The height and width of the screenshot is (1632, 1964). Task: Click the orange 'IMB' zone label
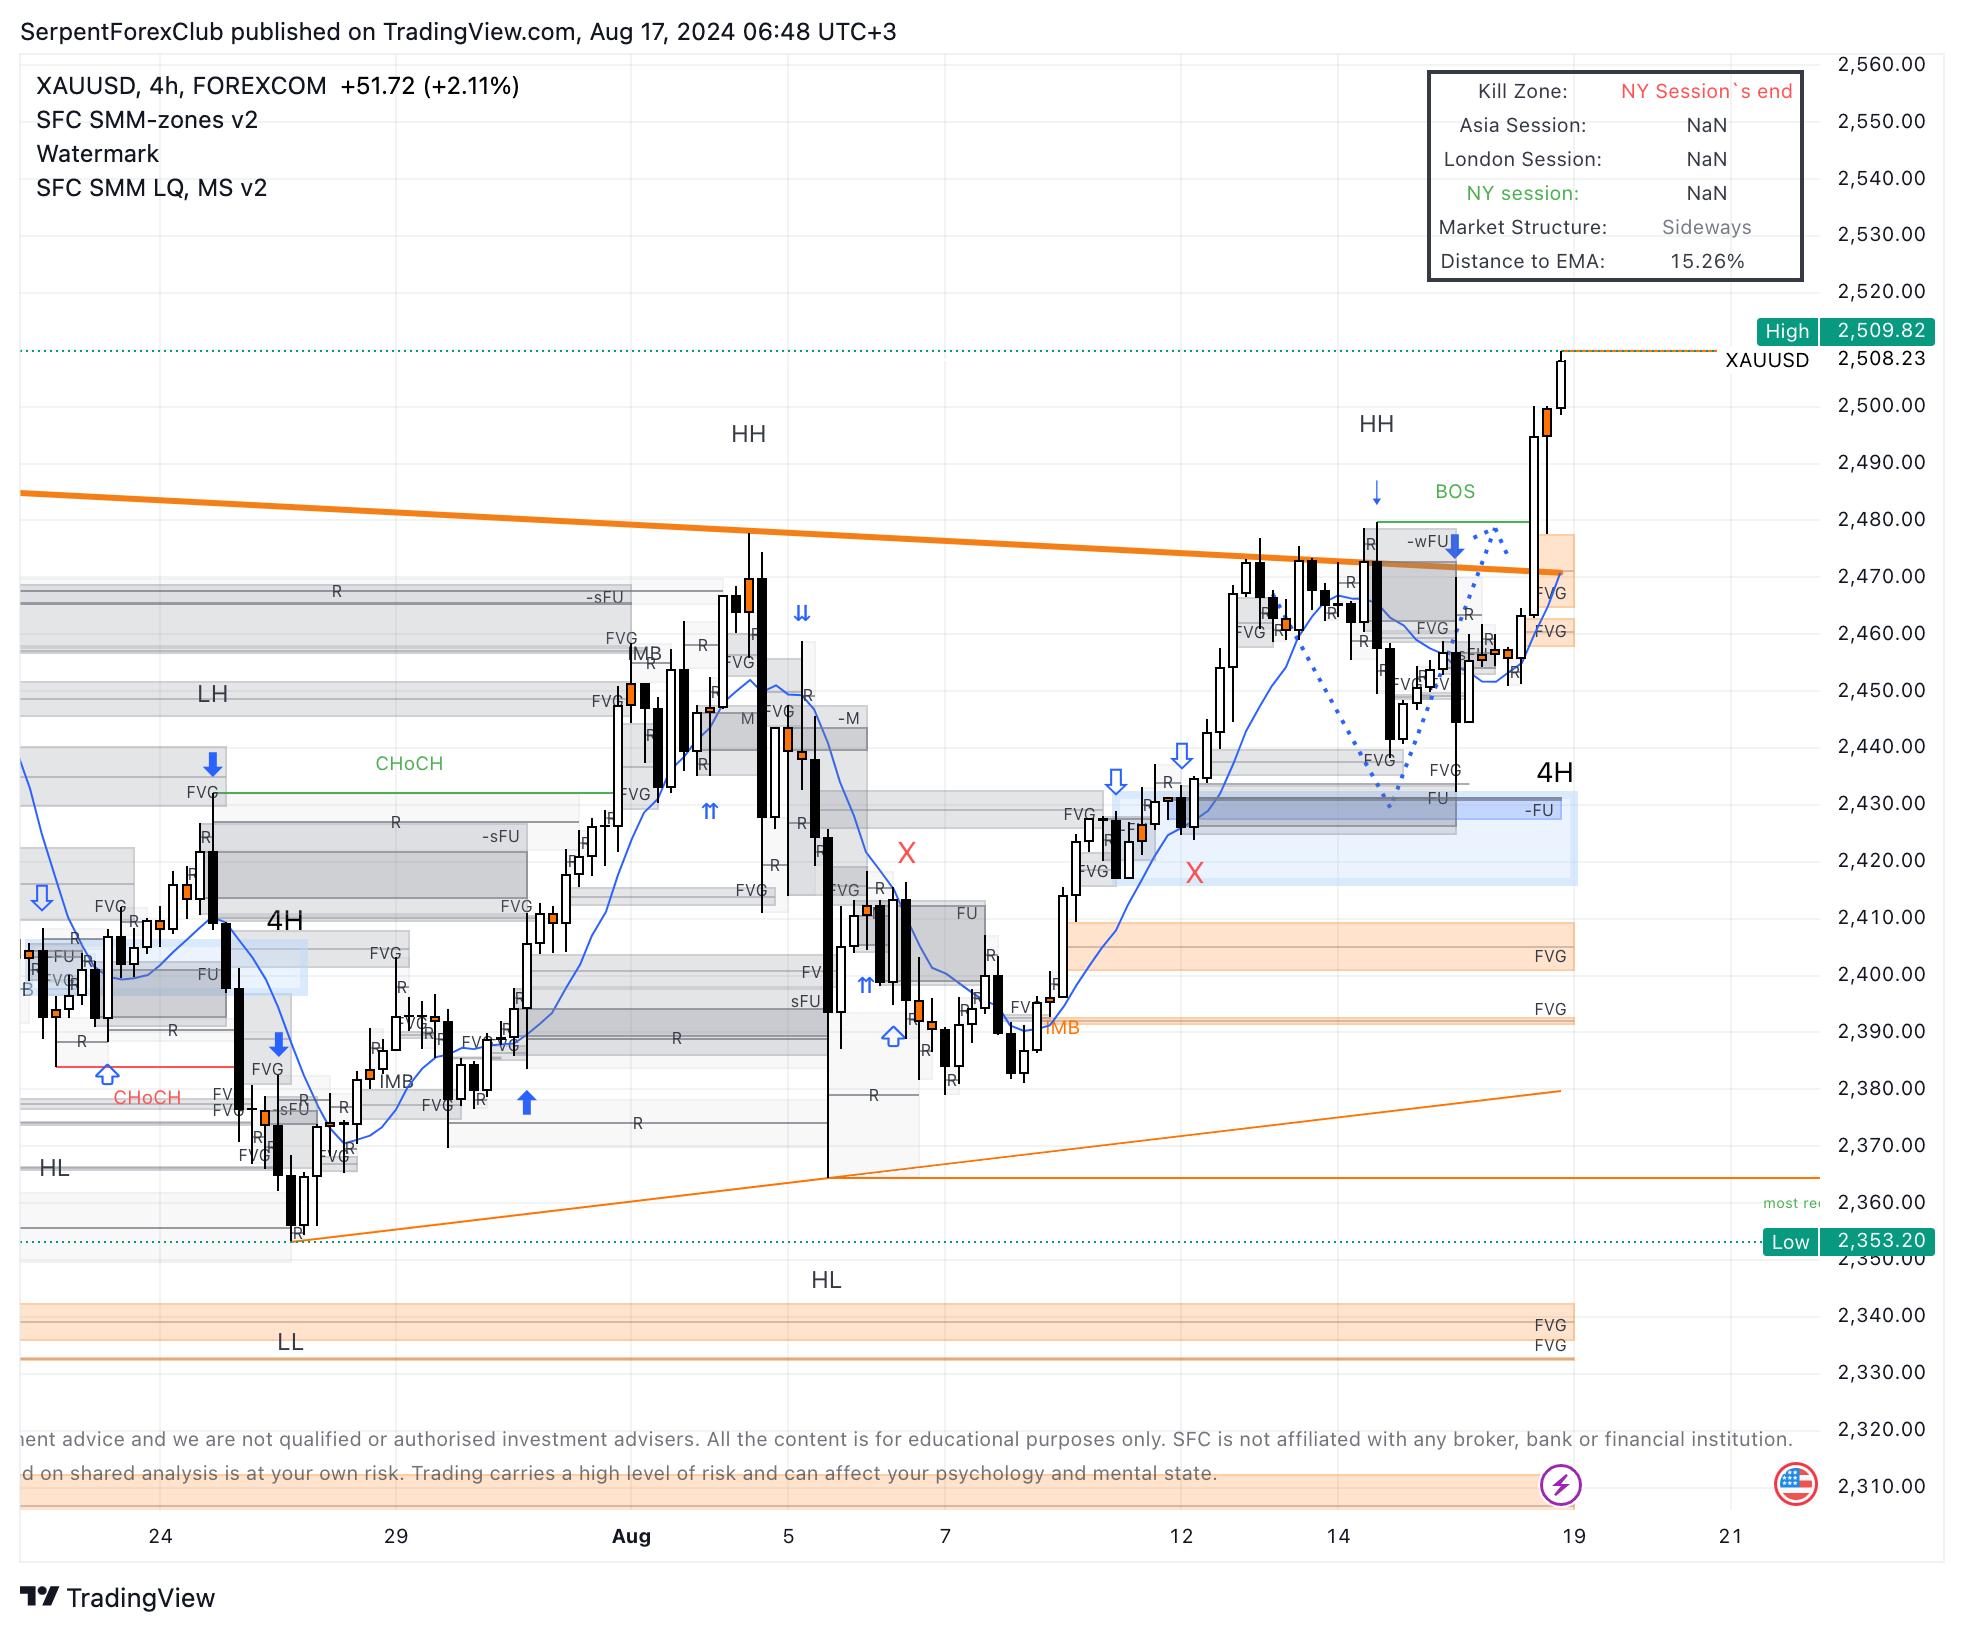click(1063, 1027)
